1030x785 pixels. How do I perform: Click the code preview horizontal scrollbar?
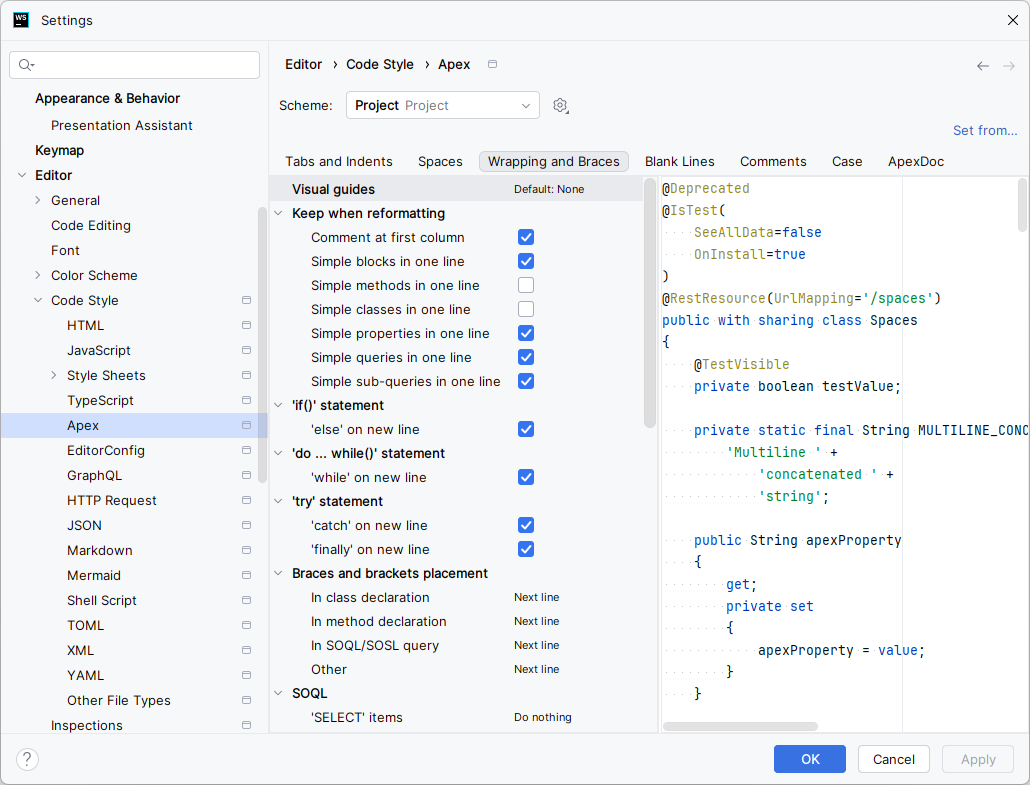coord(740,726)
